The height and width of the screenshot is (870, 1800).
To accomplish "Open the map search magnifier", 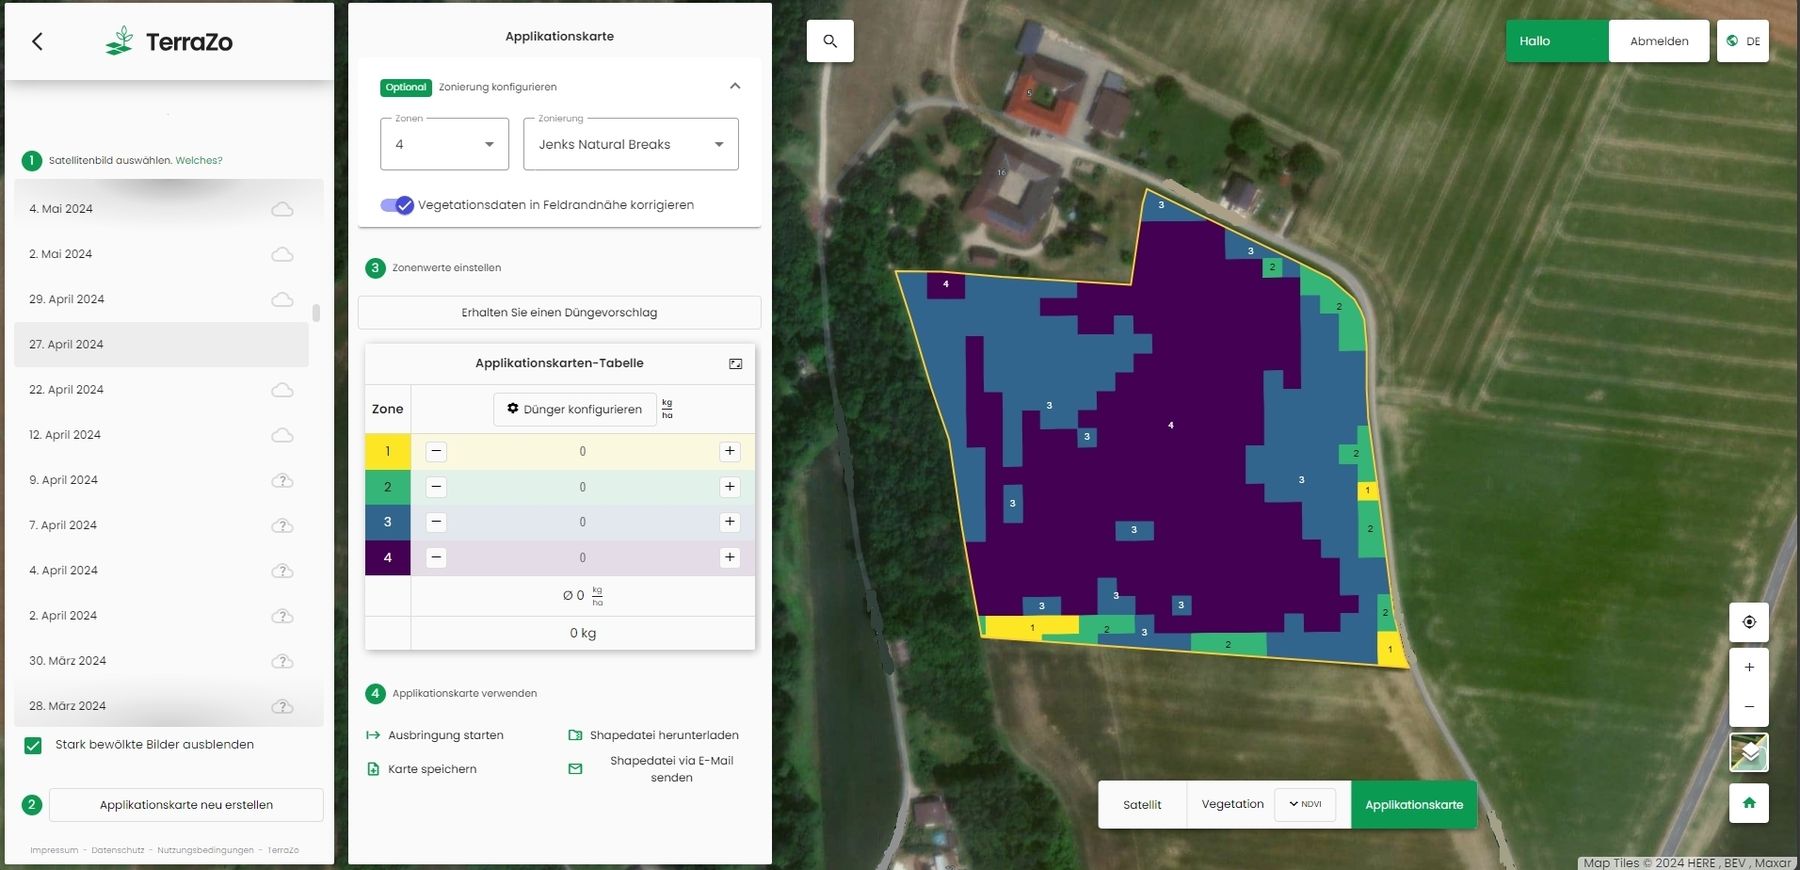I will [830, 41].
